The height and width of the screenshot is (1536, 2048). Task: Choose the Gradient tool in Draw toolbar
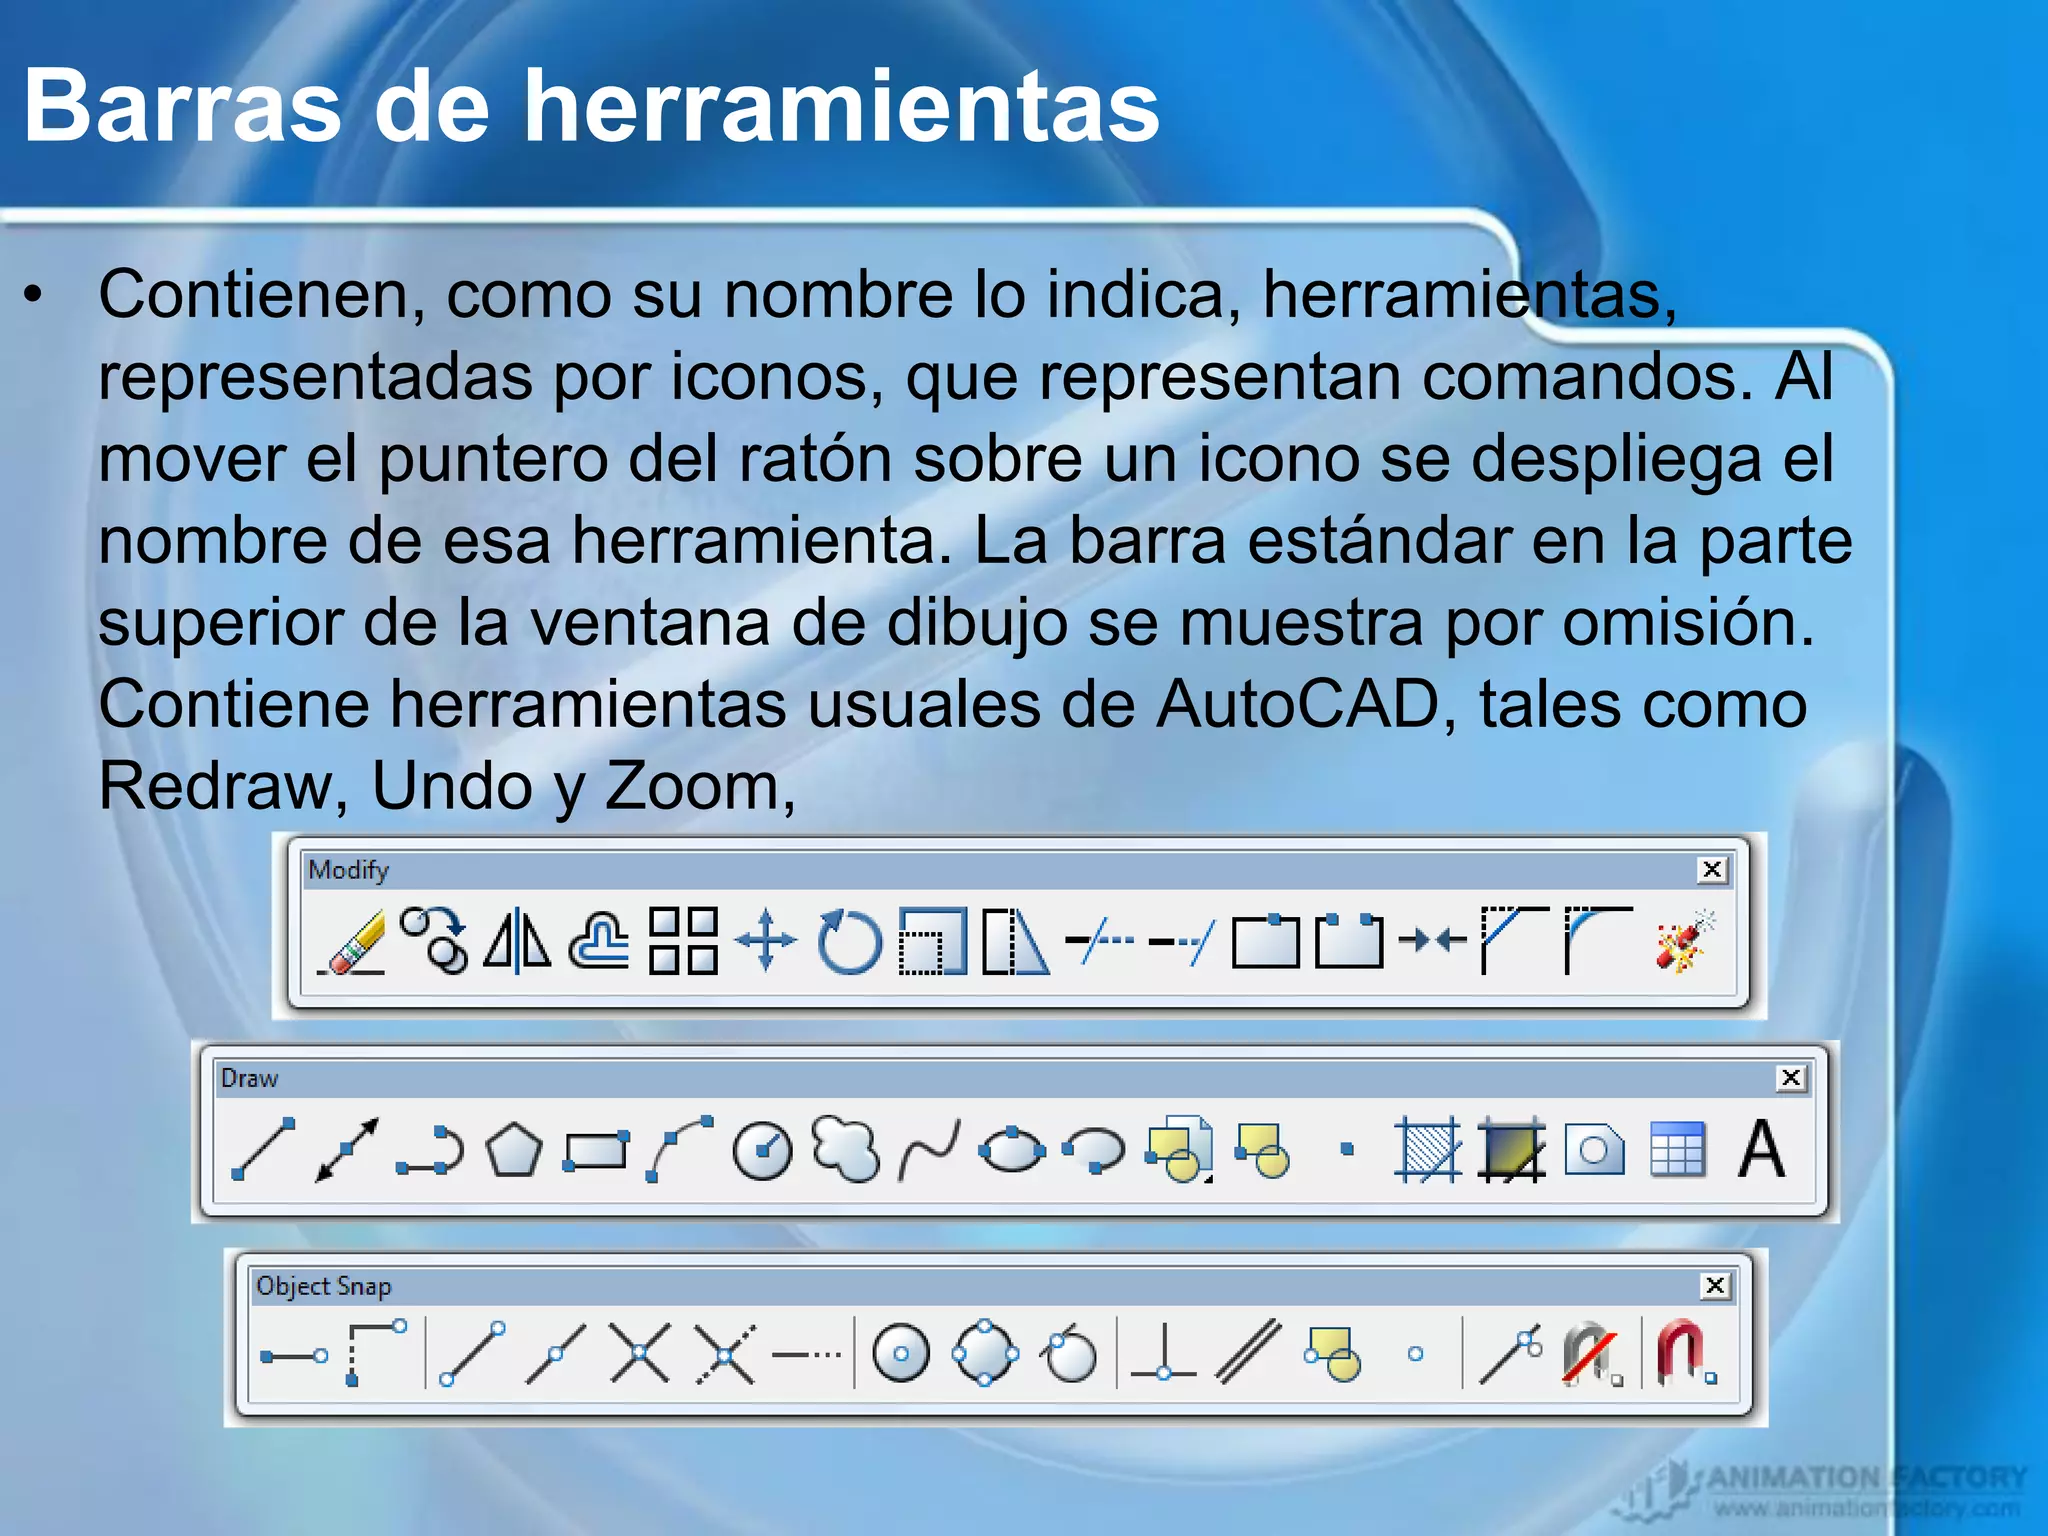[x=1511, y=1149]
